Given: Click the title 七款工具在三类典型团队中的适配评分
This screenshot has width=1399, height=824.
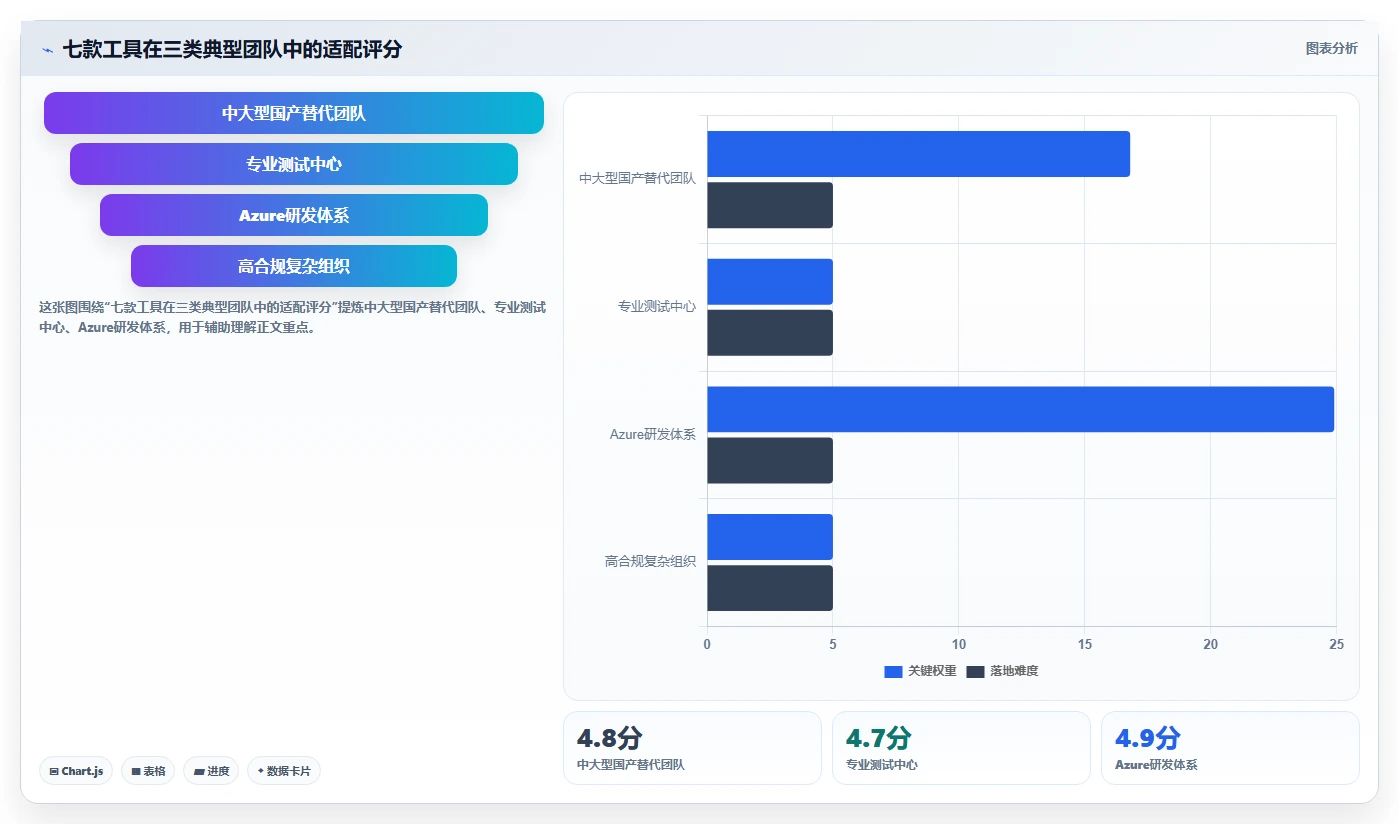Looking at the screenshot, I should pos(232,49).
